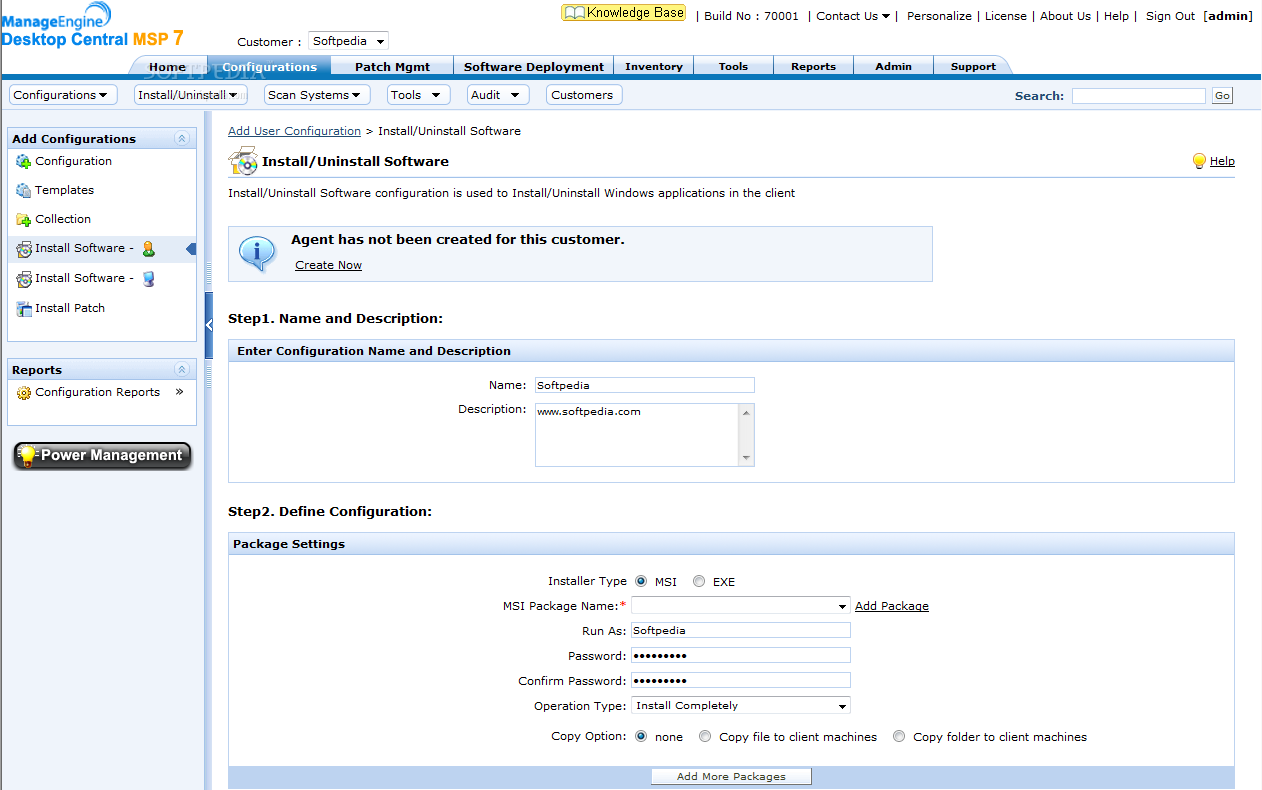1262x790 pixels.
Task: Click the Confirm Password field
Action: [741, 681]
